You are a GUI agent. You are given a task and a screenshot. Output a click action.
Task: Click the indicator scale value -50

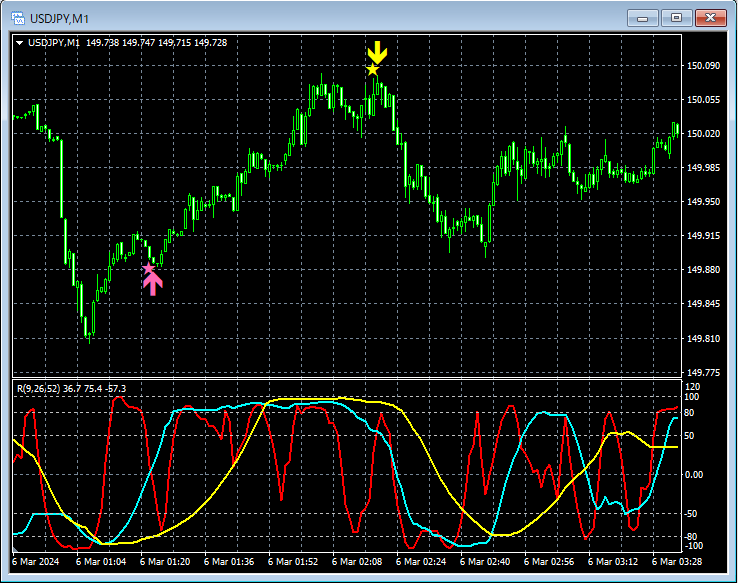(x=691, y=514)
